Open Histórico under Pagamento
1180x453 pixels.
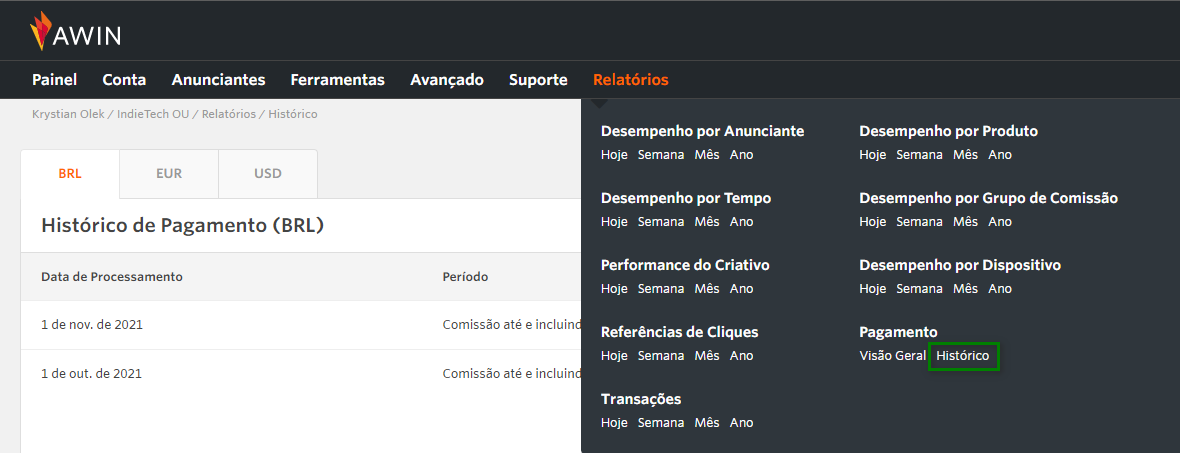point(963,356)
